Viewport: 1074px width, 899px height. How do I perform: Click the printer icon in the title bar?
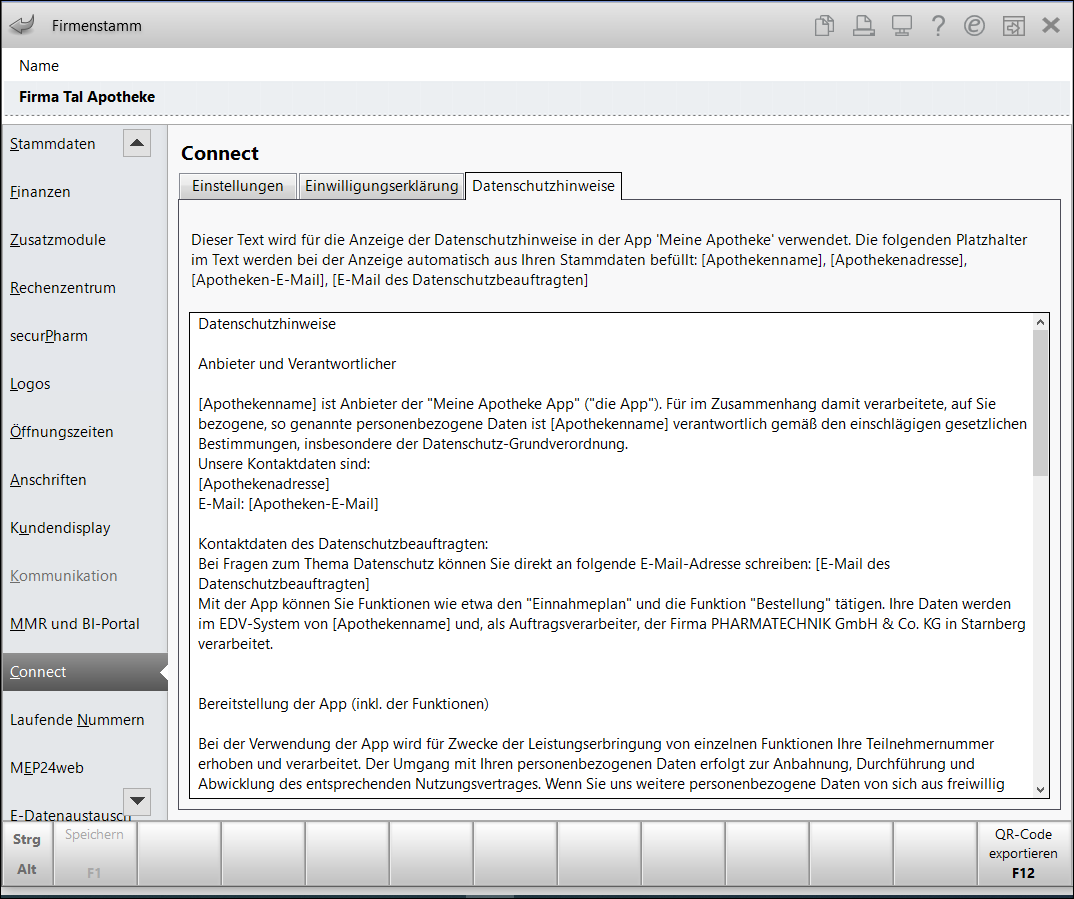click(863, 25)
